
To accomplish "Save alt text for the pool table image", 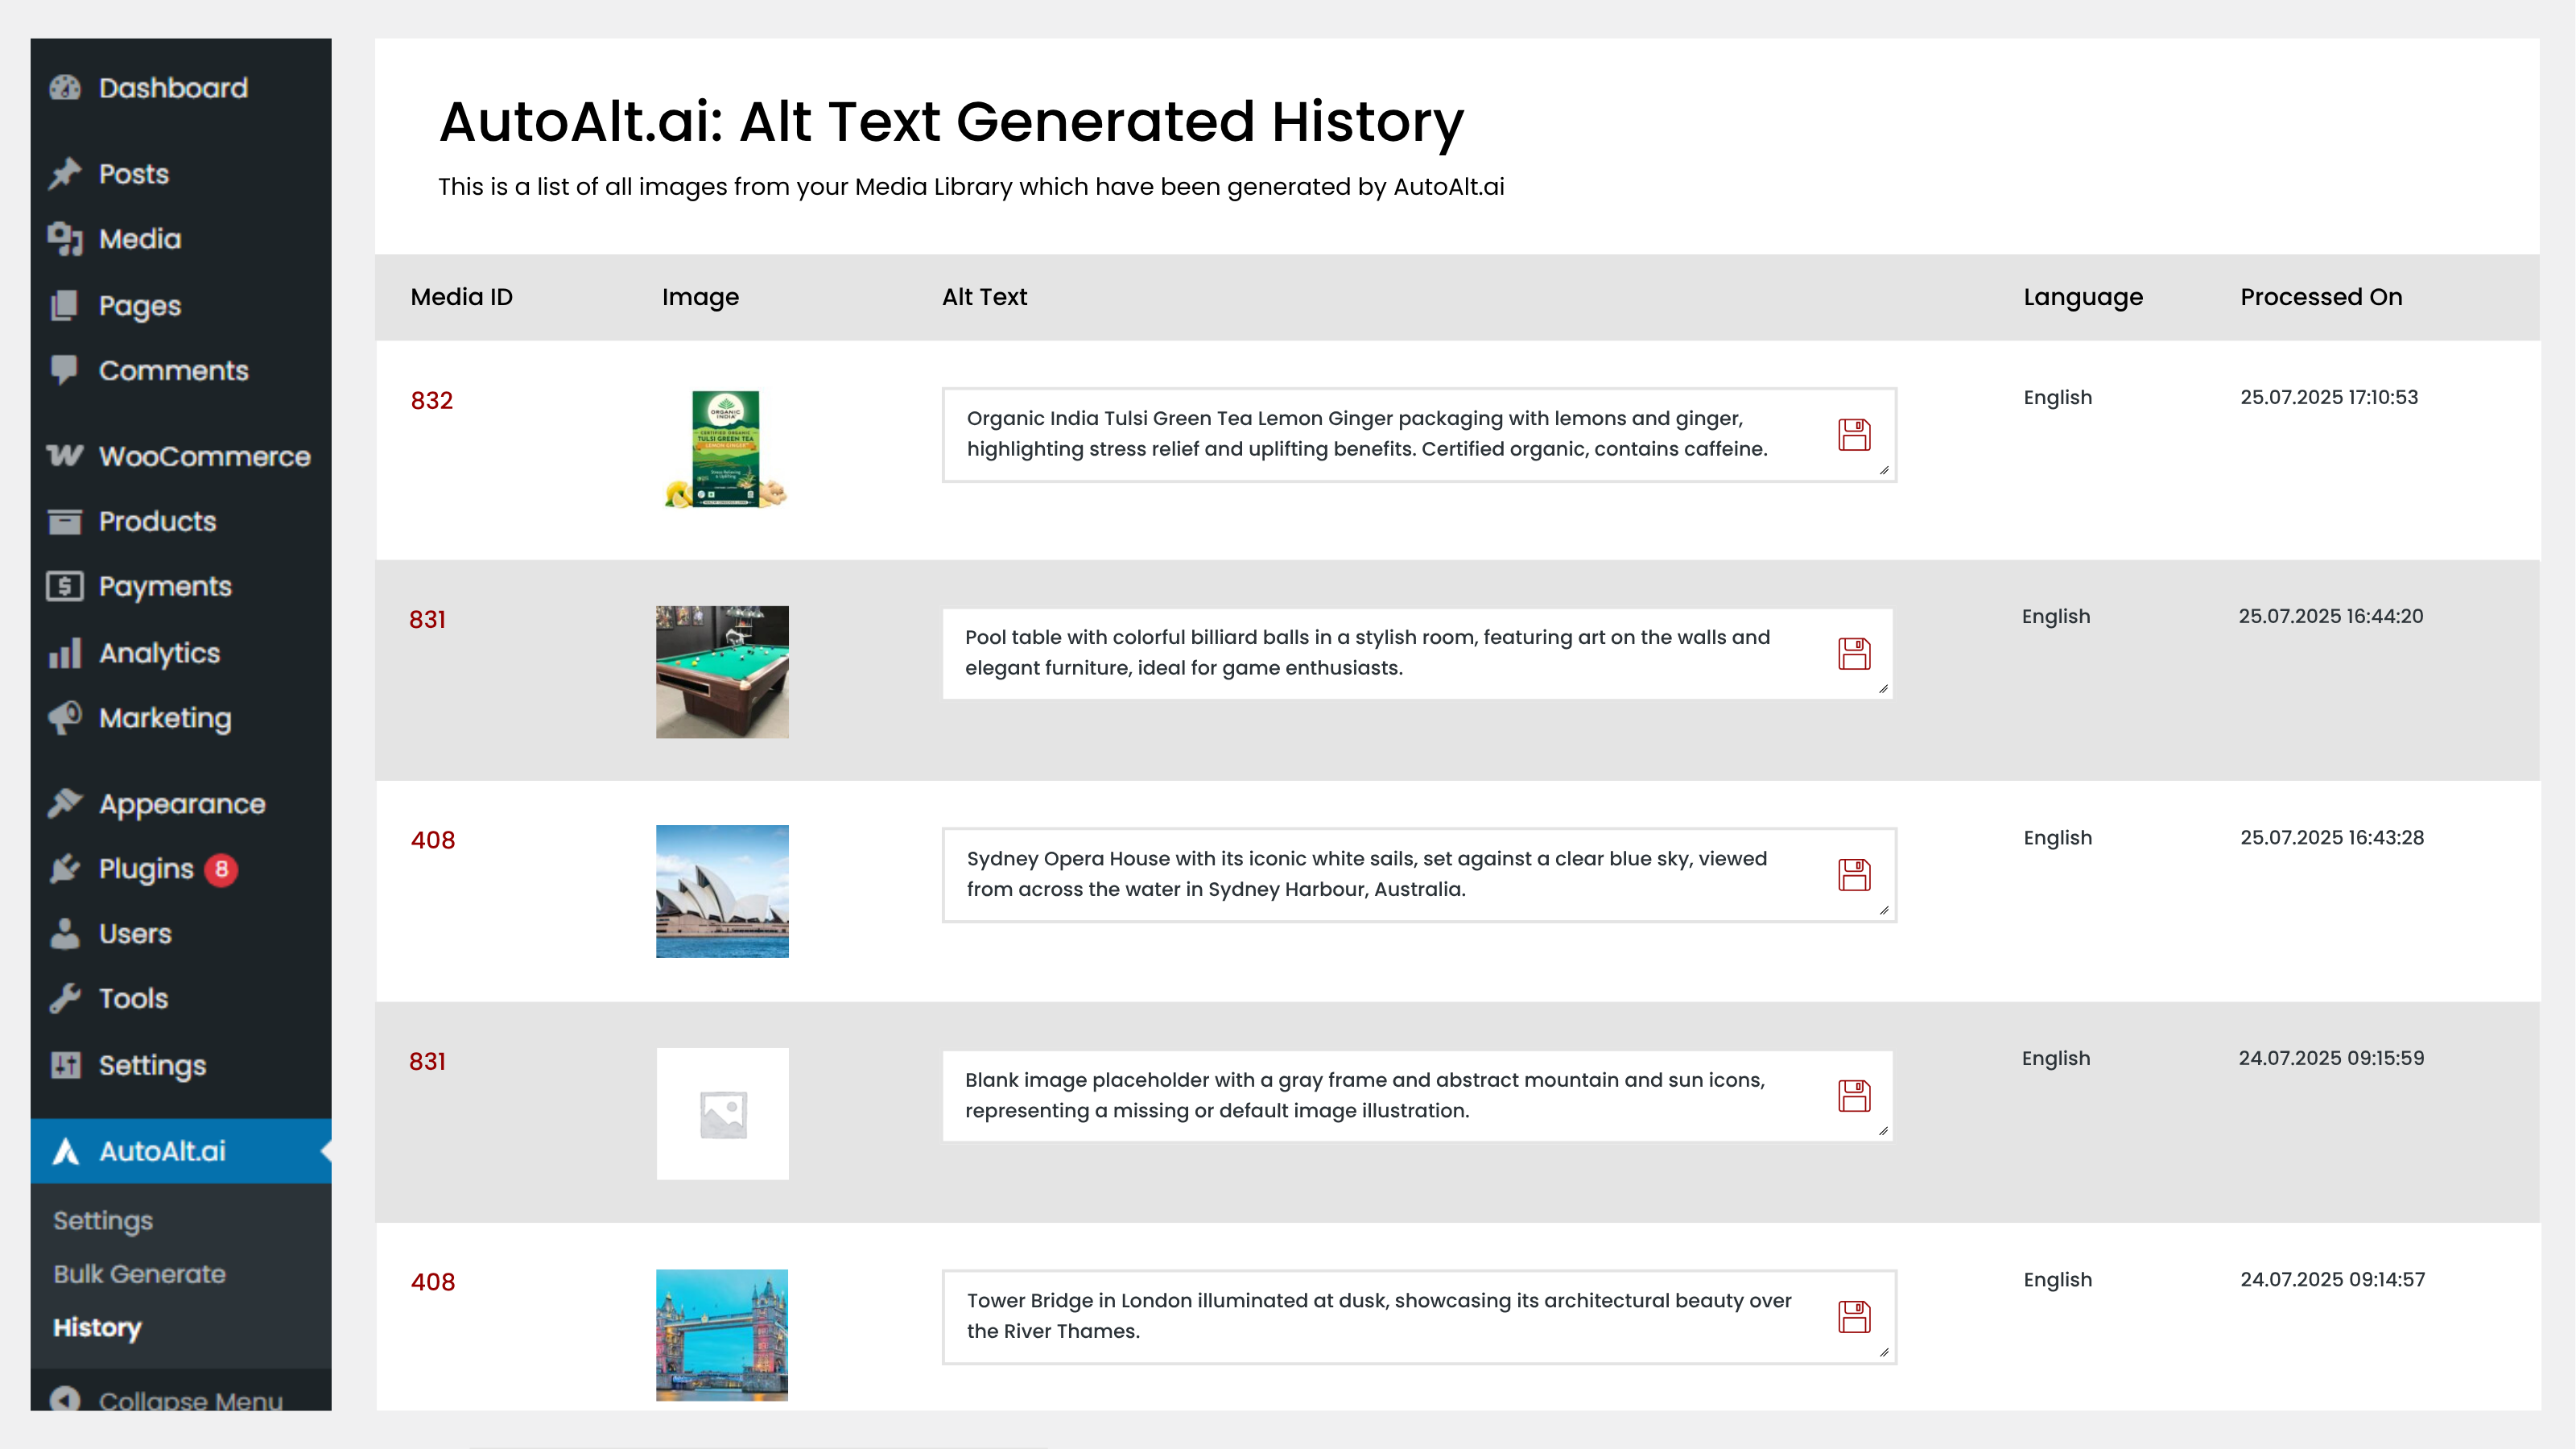I will tap(1853, 653).
